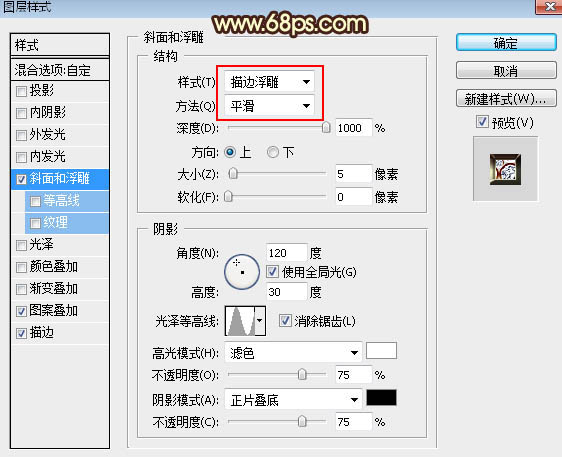Tick the 内发光 inner glow checkbox
Viewport: 562px width, 457px height.
tap(21, 157)
